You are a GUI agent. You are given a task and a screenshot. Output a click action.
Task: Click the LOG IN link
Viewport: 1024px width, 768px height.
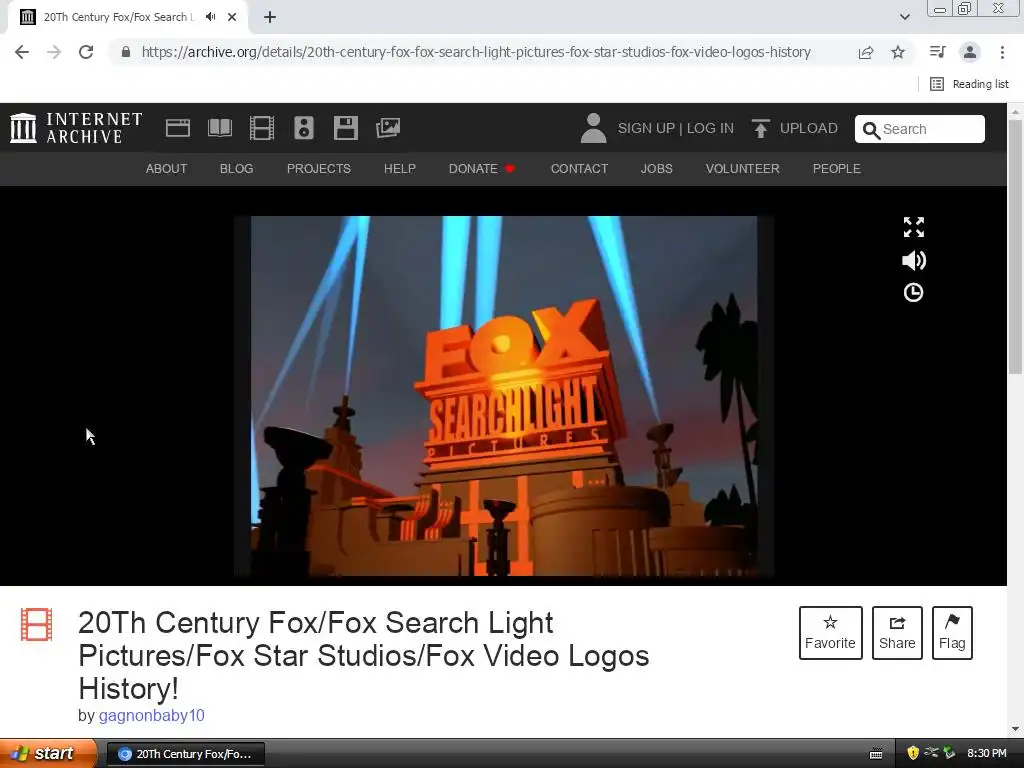(x=710, y=128)
